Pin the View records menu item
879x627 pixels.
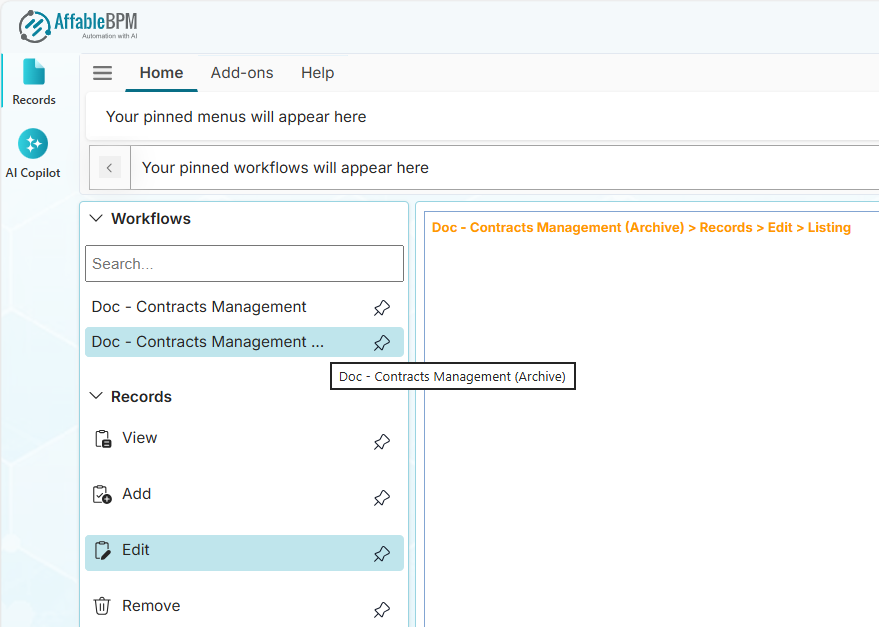381,442
